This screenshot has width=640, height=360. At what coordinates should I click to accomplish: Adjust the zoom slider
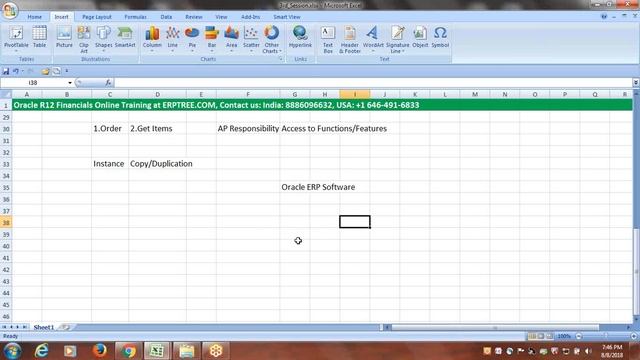[x=606, y=336]
